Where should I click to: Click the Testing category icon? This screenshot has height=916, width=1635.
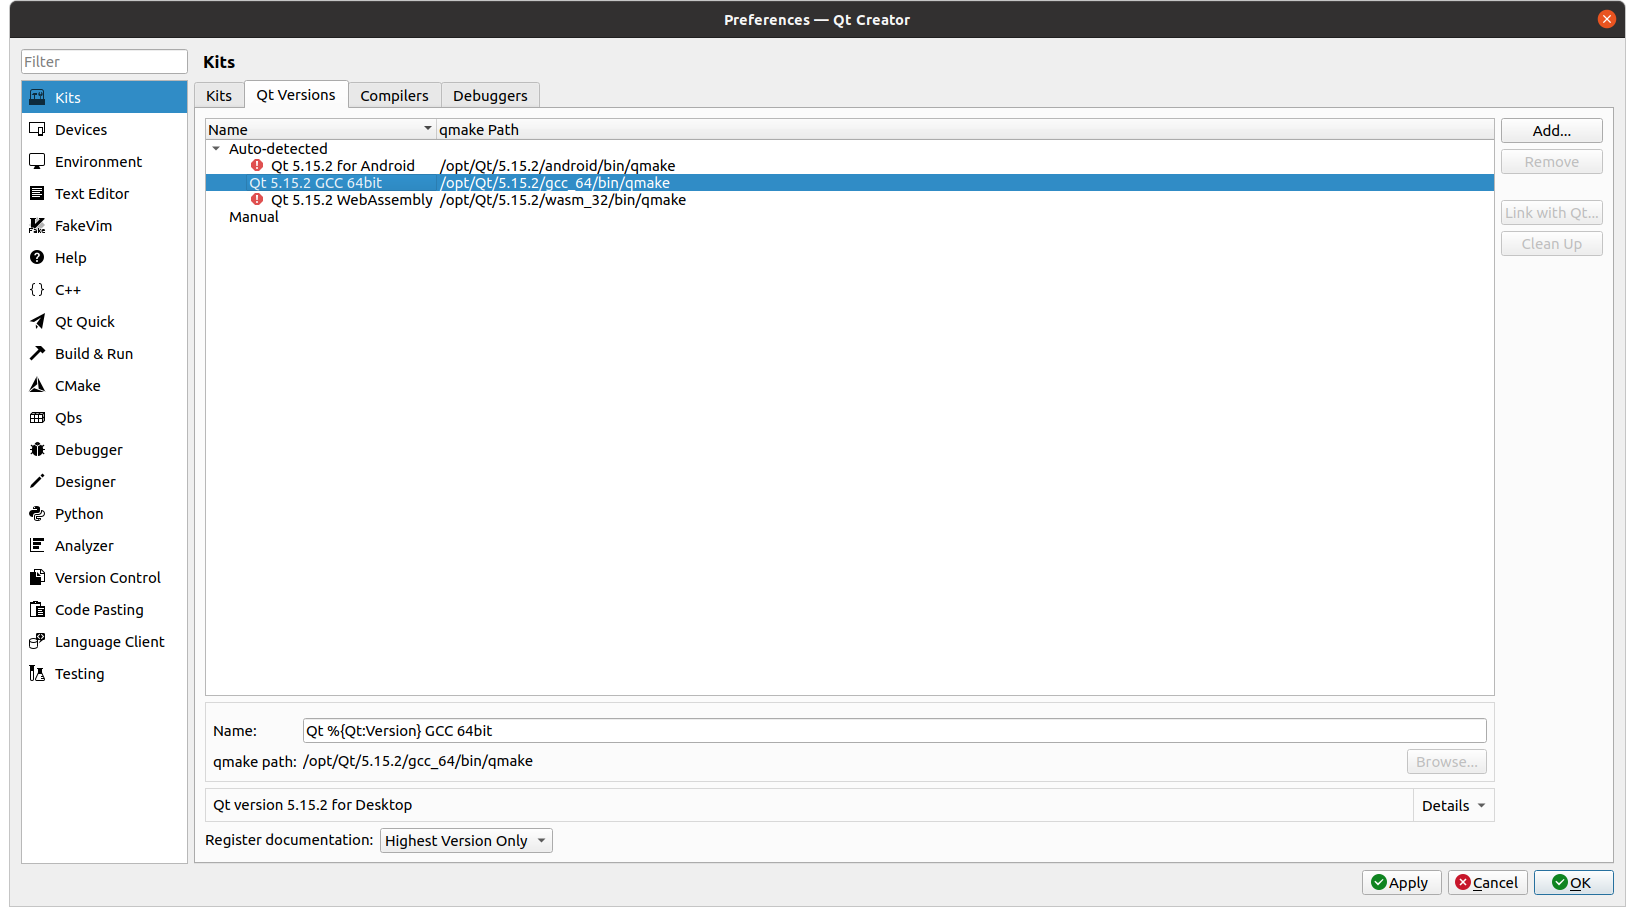tap(37, 673)
